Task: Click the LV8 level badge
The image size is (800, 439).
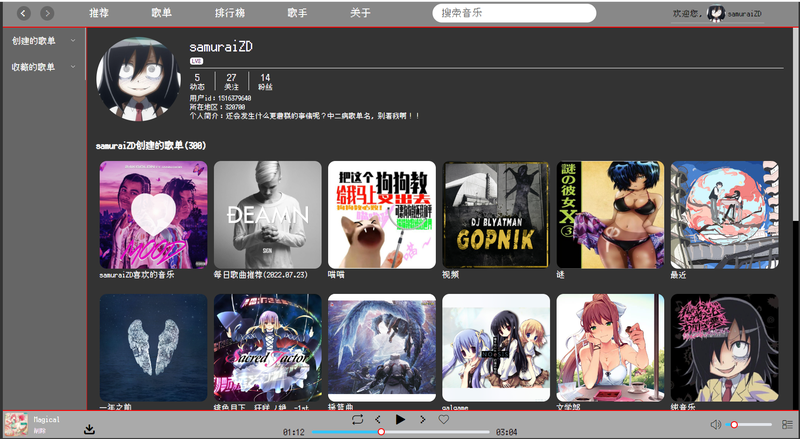Action: (x=196, y=61)
